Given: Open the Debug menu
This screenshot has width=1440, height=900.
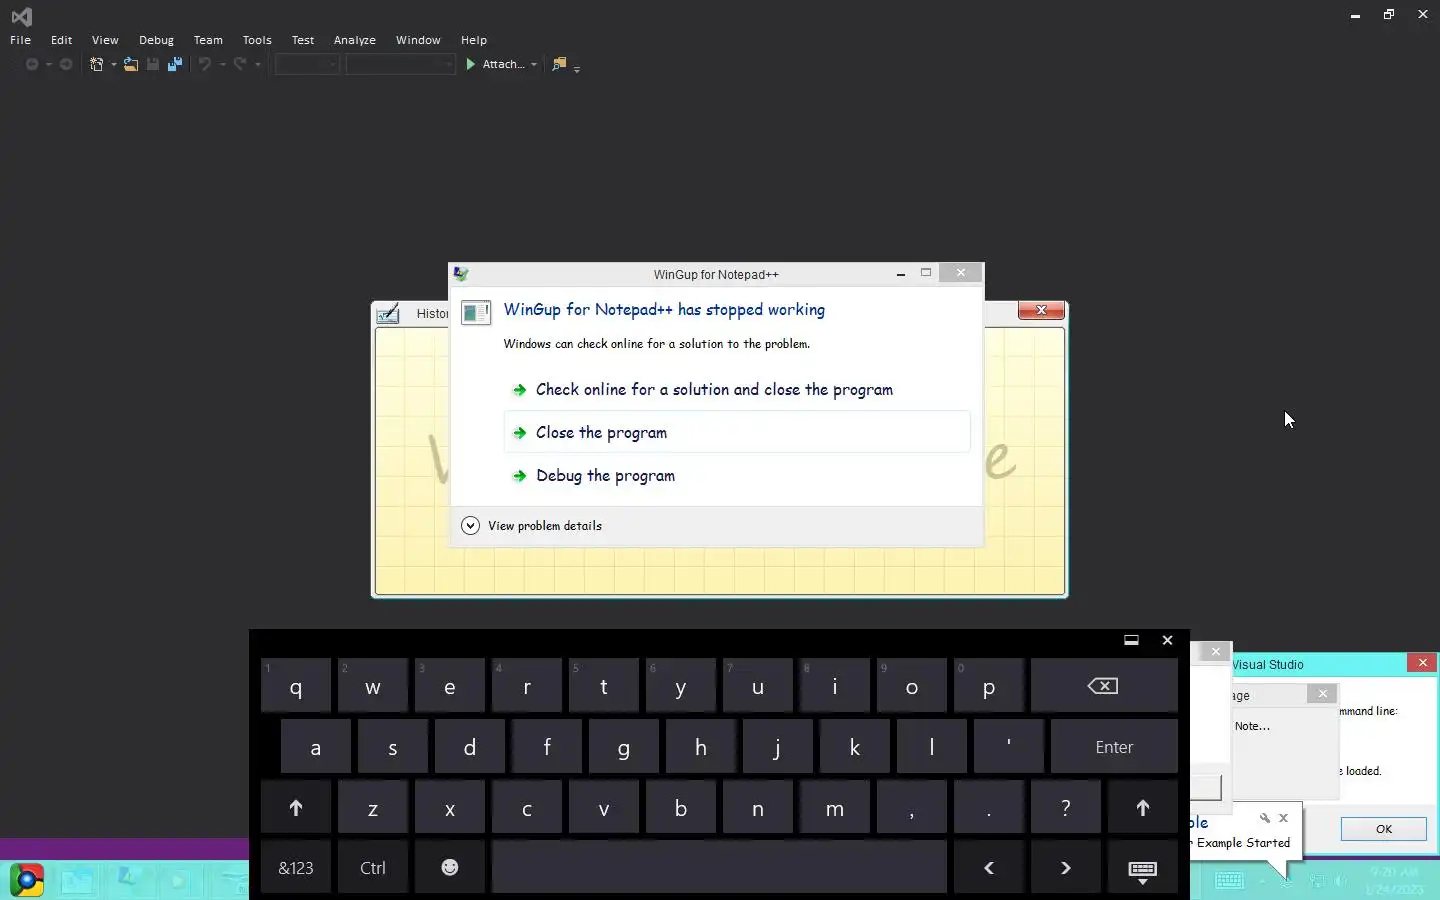Looking at the screenshot, I should tap(156, 40).
